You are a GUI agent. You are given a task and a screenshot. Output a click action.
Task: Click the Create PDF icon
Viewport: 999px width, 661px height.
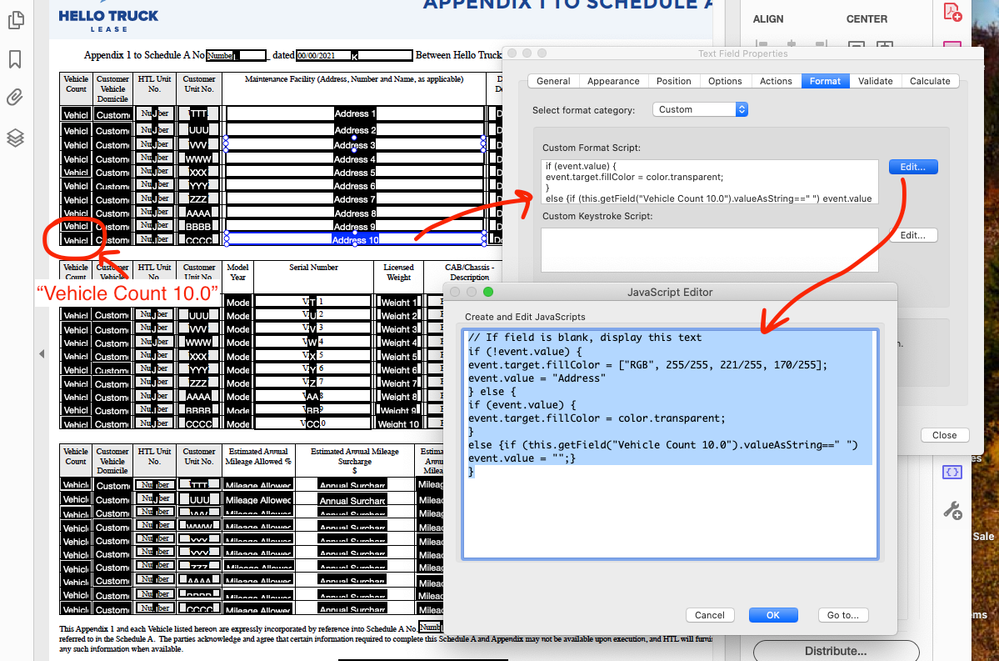coord(952,12)
